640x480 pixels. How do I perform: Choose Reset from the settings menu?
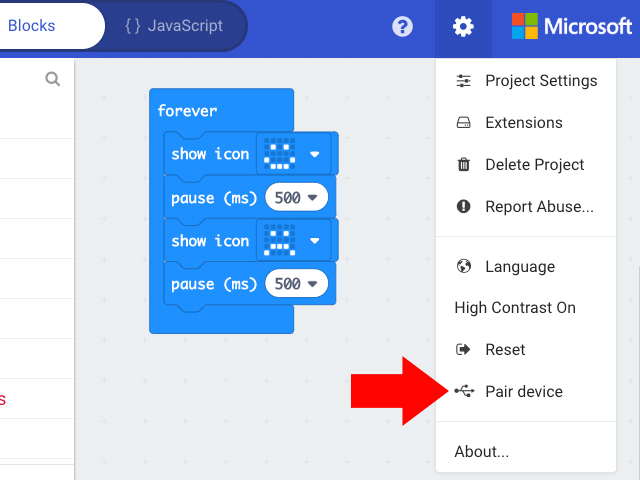pos(505,350)
